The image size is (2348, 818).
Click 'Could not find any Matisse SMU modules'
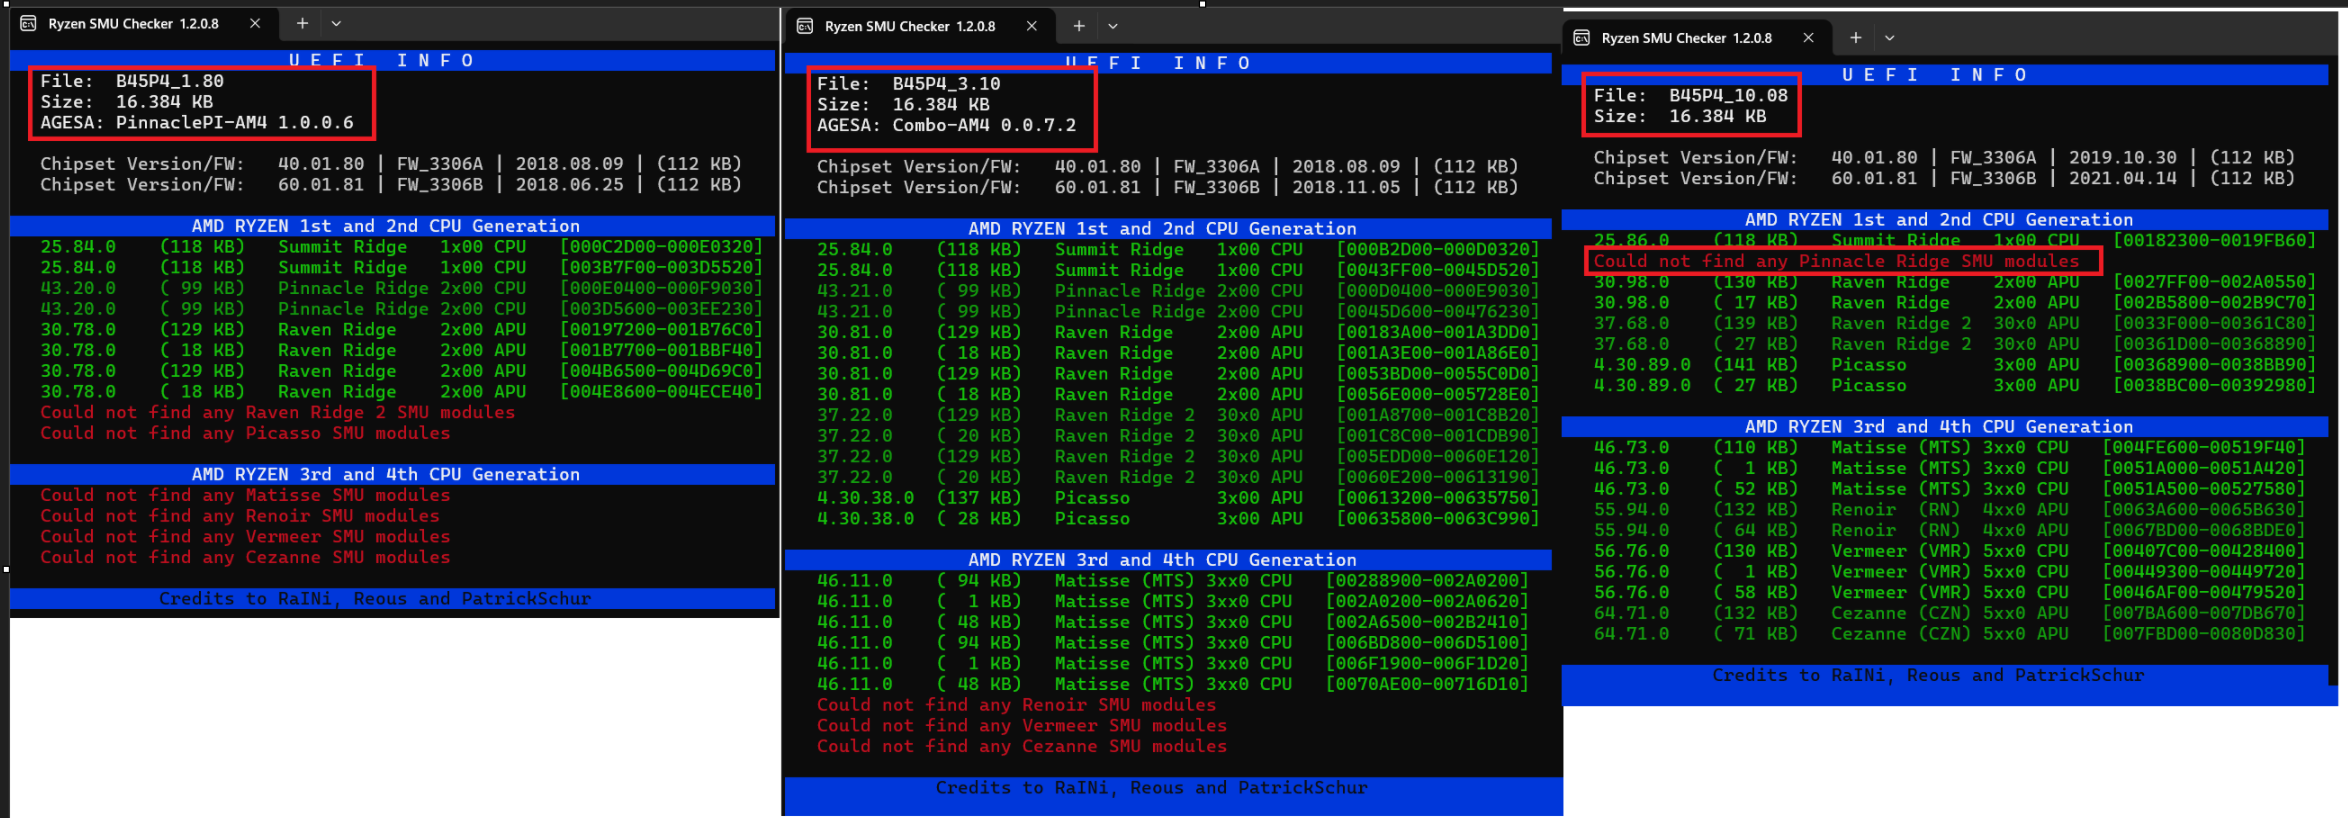click(245, 496)
